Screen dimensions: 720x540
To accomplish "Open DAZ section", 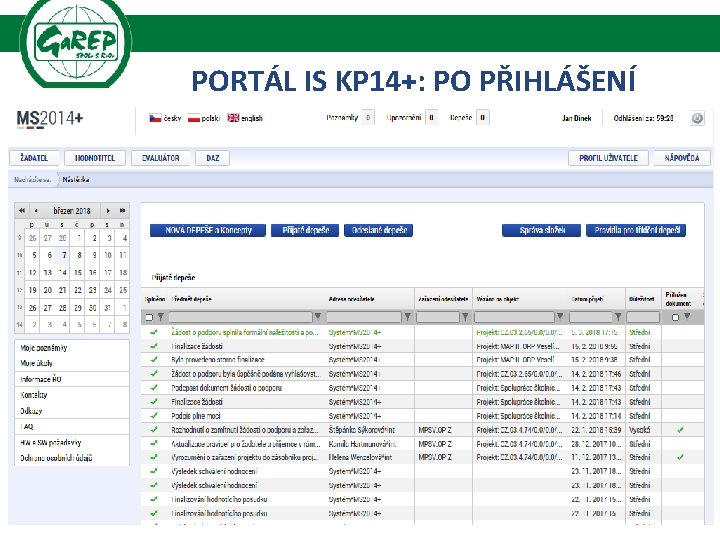I will click(213, 158).
